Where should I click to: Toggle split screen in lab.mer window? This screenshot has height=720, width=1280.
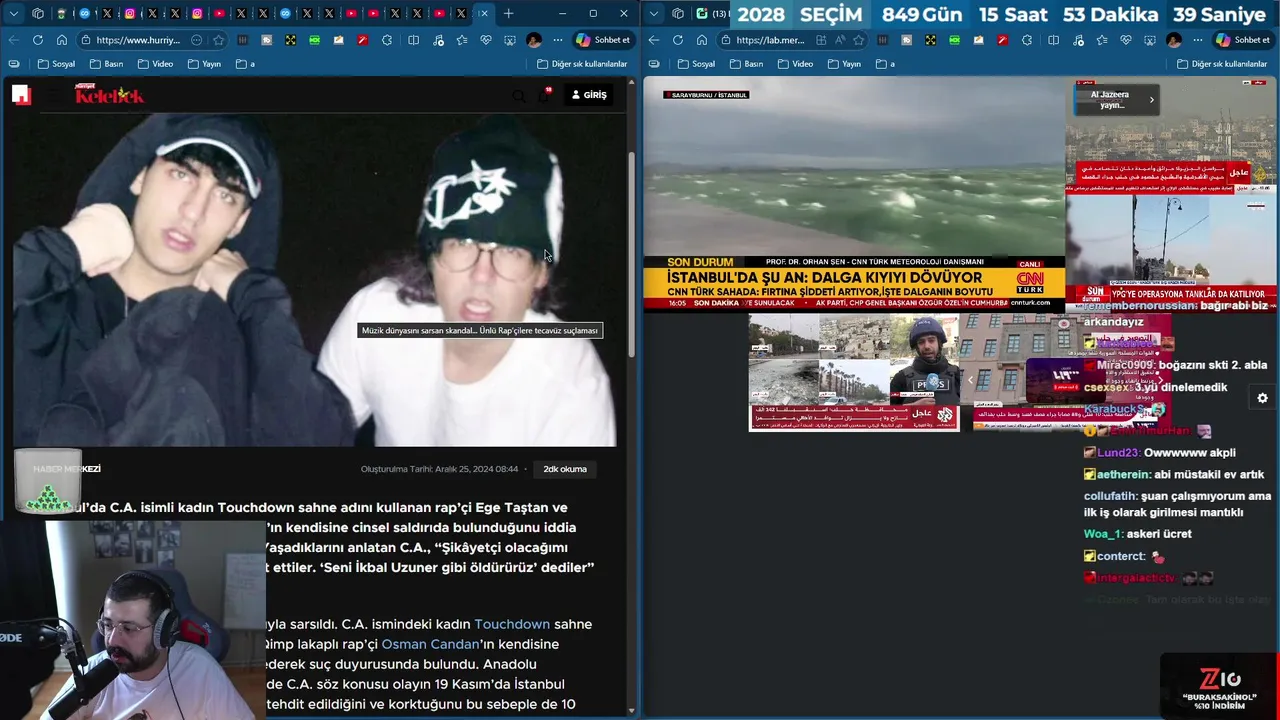[x=1054, y=40]
